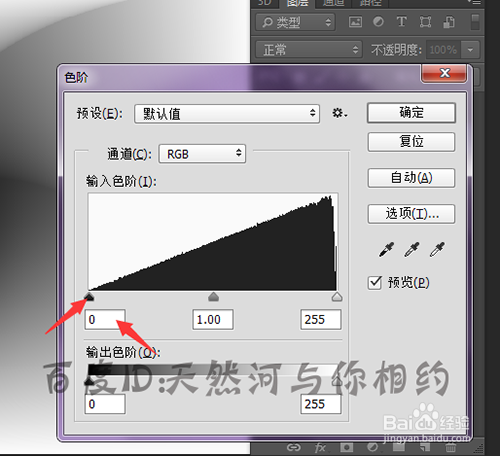Screen dimensions: 500x456
Task: Open the 正常 blend mode dropdown
Action: coord(309,50)
